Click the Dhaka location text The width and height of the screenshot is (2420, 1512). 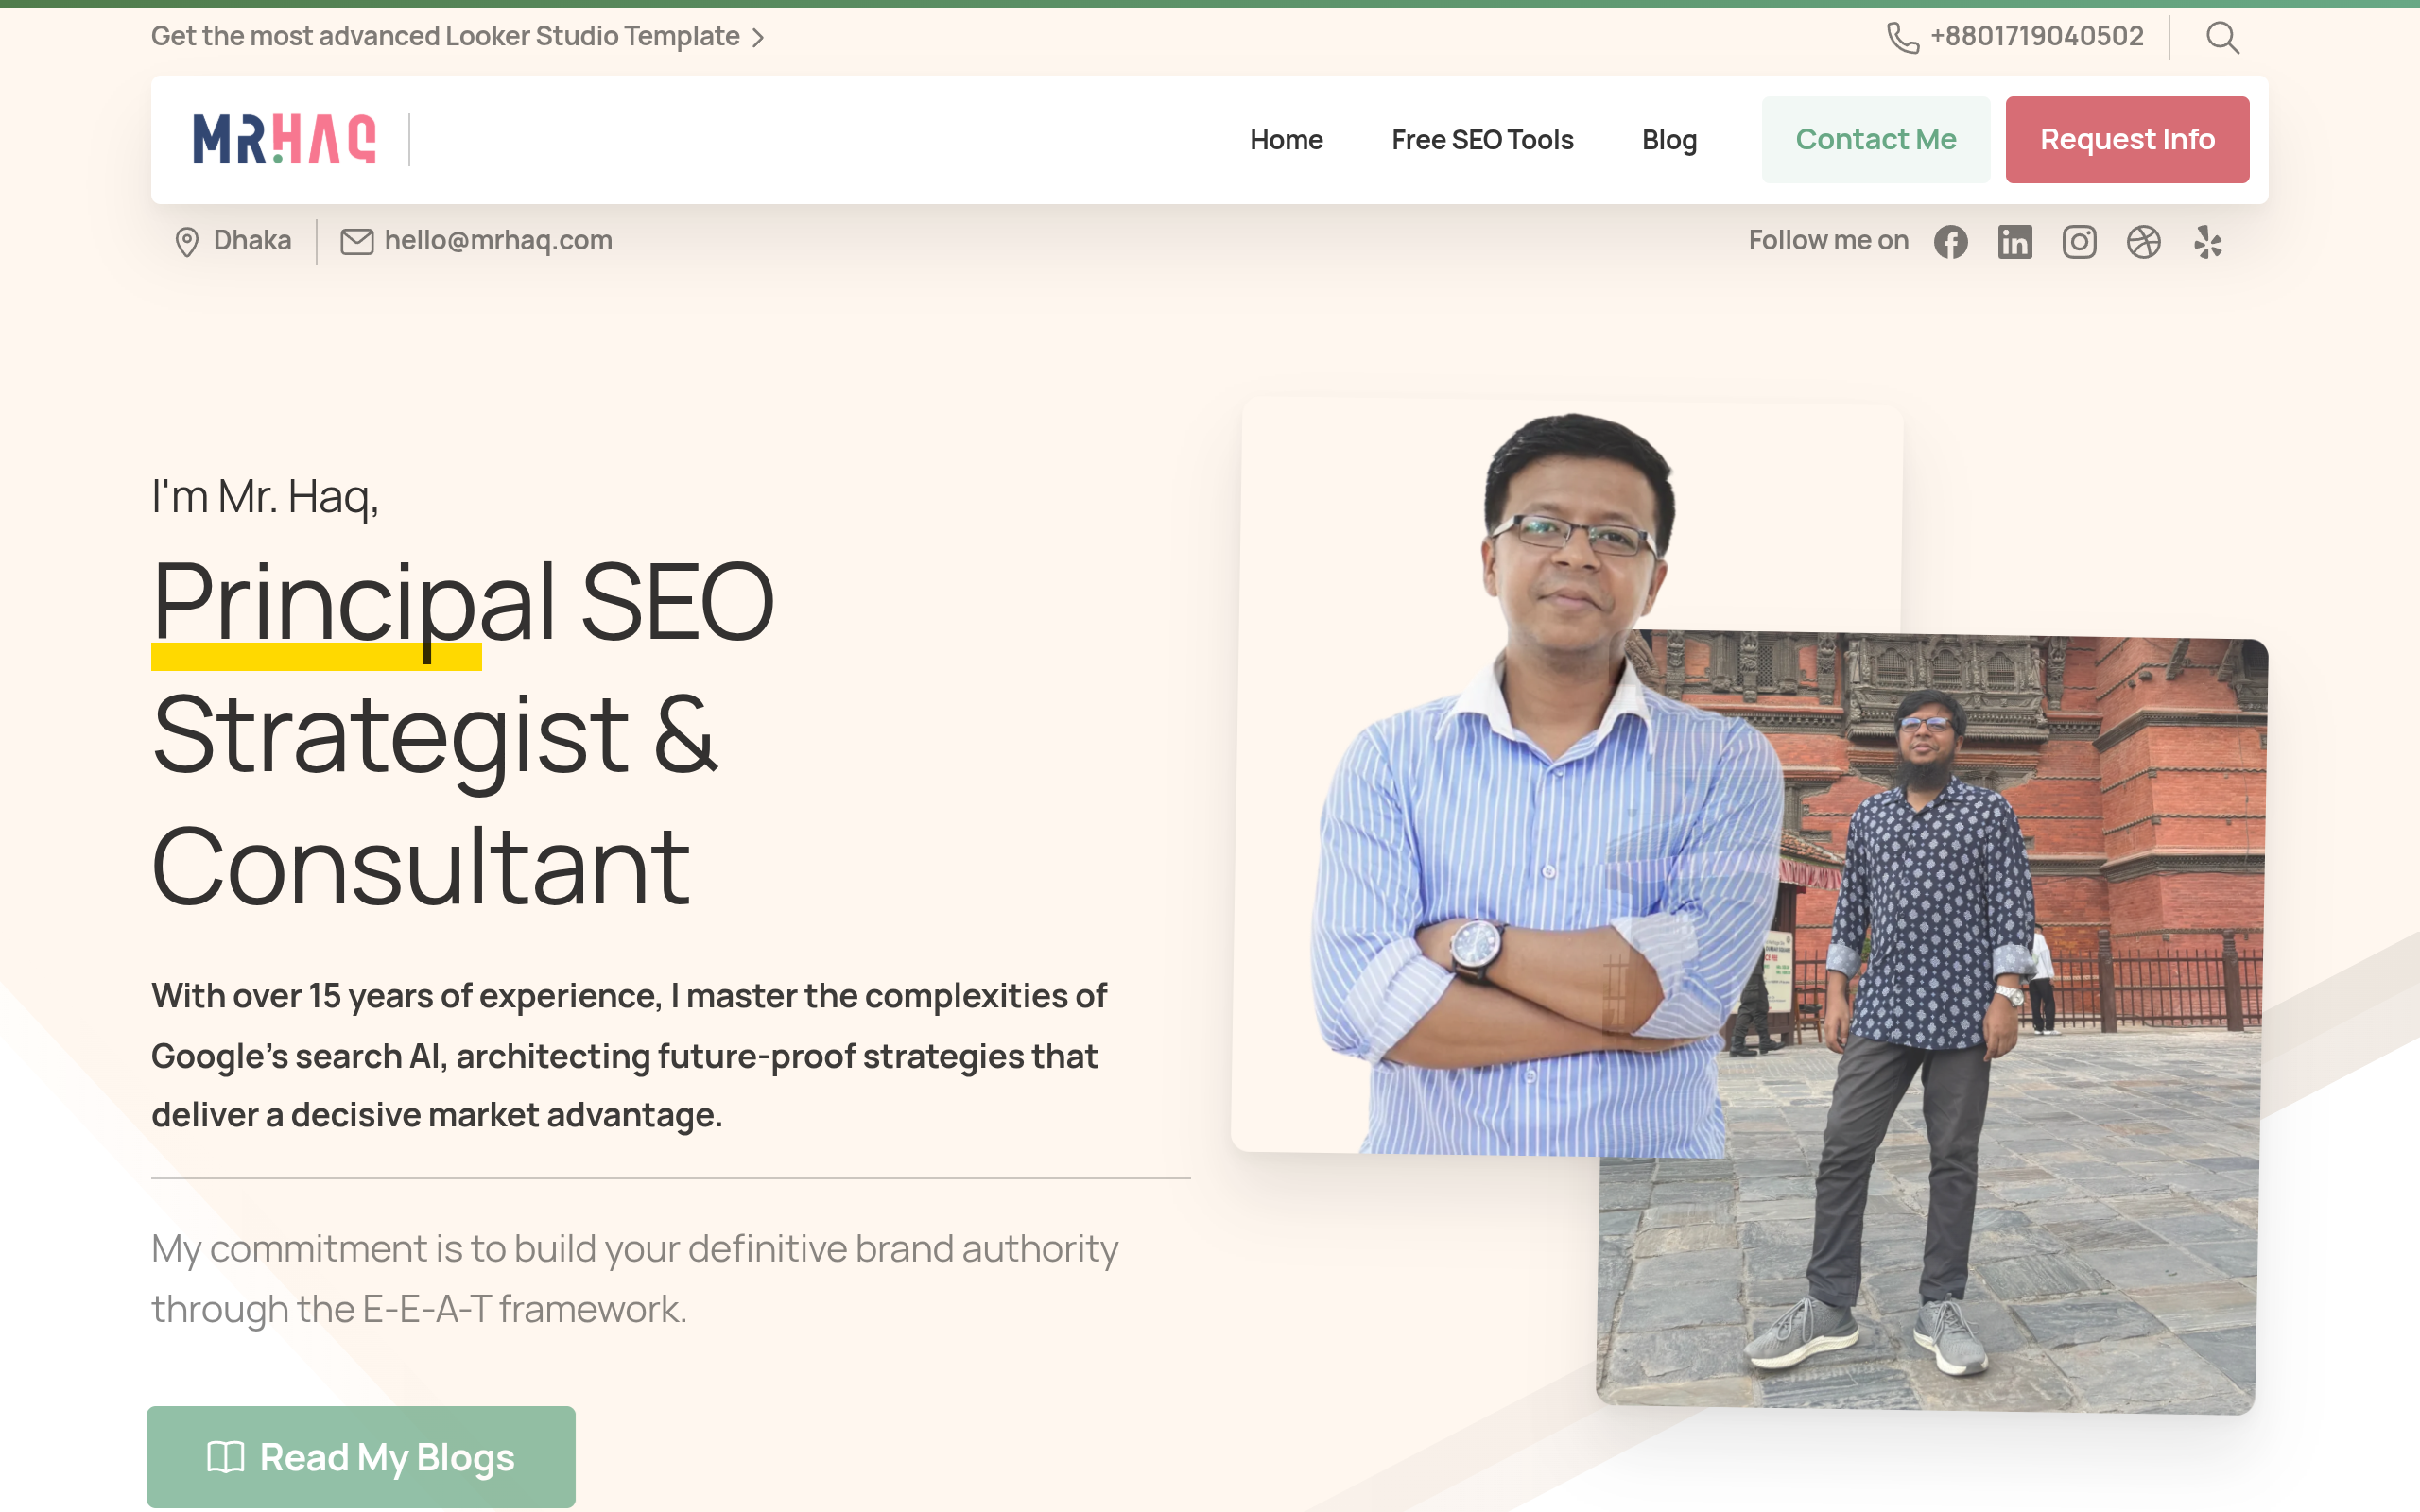[x=252, y=241]
